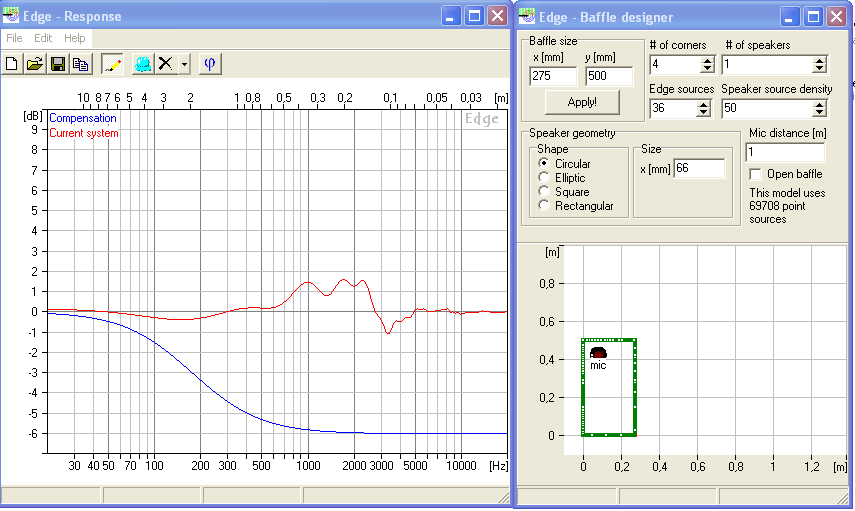The width and height of the screenshot is (855, 511).
Task: Open the dropdown arrow next to X icon
Action: (184, 64)
